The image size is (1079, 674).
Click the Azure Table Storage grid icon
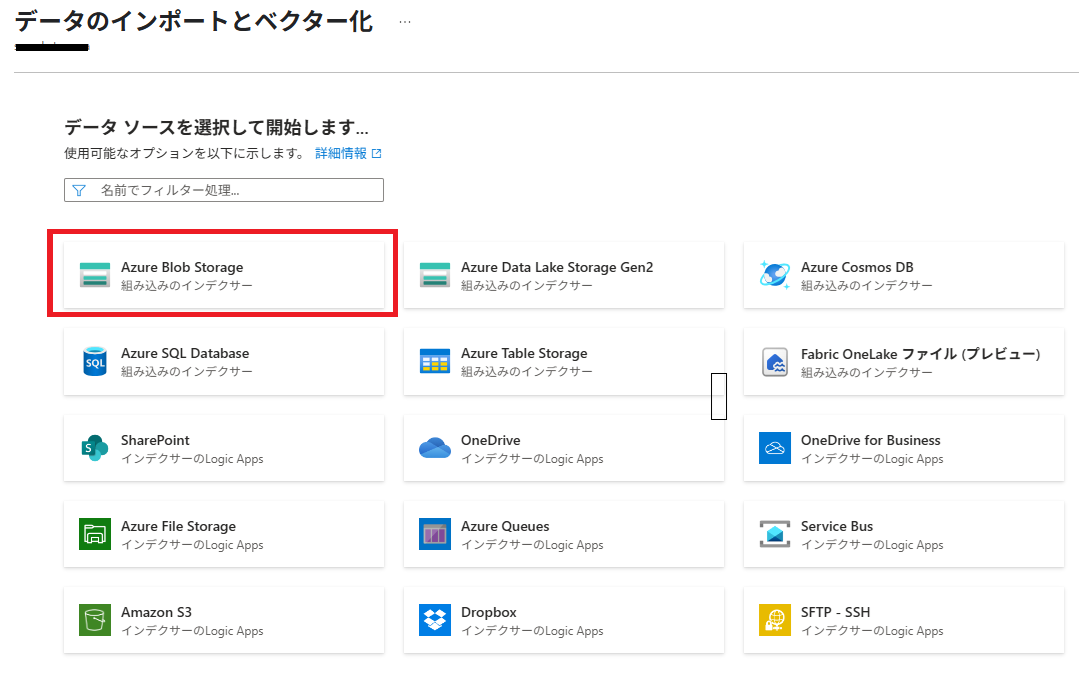pos(435,361)
